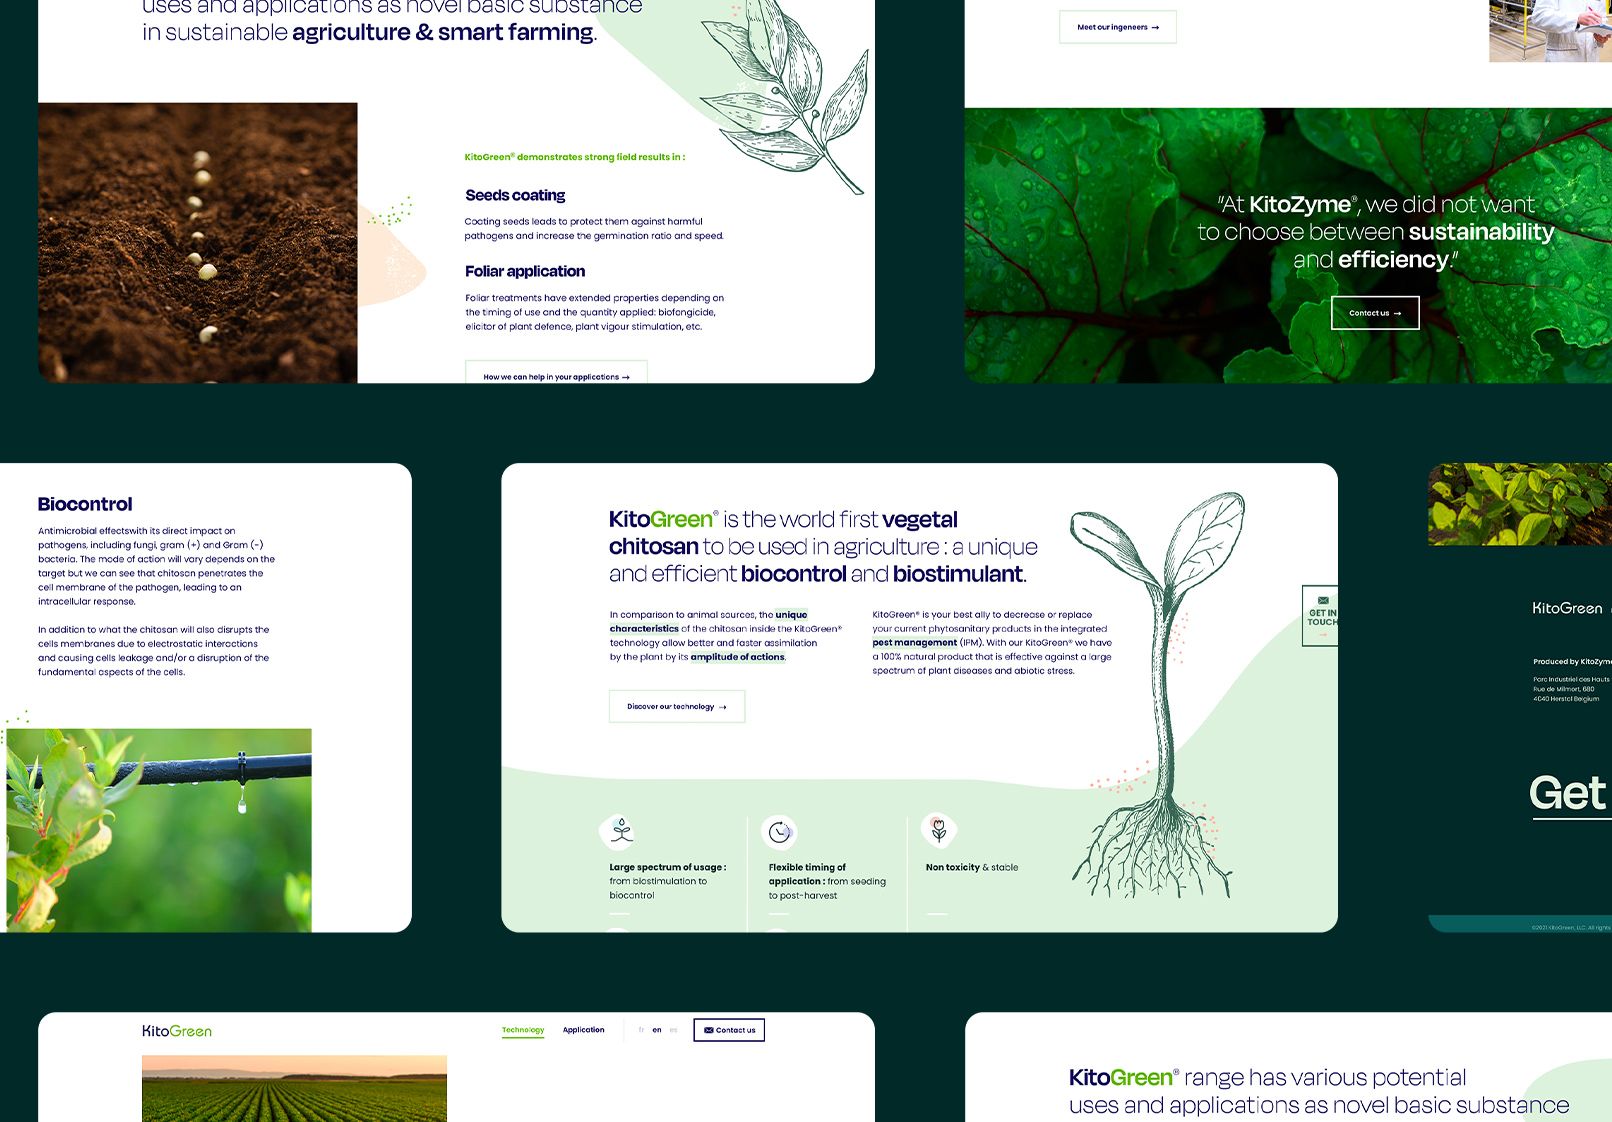The image size is (1612, 1122).
Task: Open the Application nav item
Action: [583, 1030]
